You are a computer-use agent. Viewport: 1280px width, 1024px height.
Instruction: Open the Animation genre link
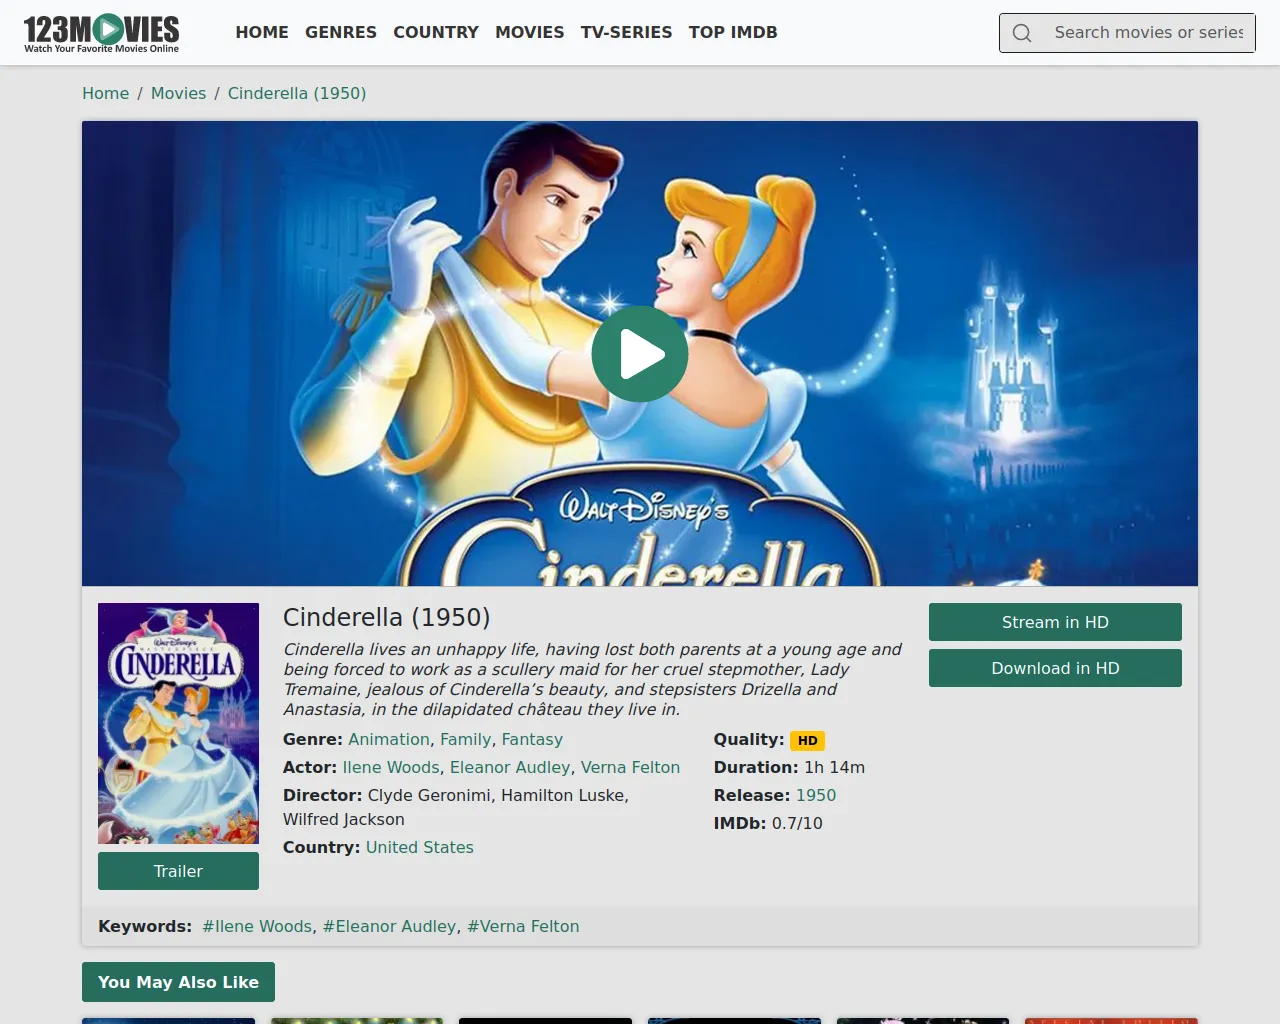(x=389, y=739)
